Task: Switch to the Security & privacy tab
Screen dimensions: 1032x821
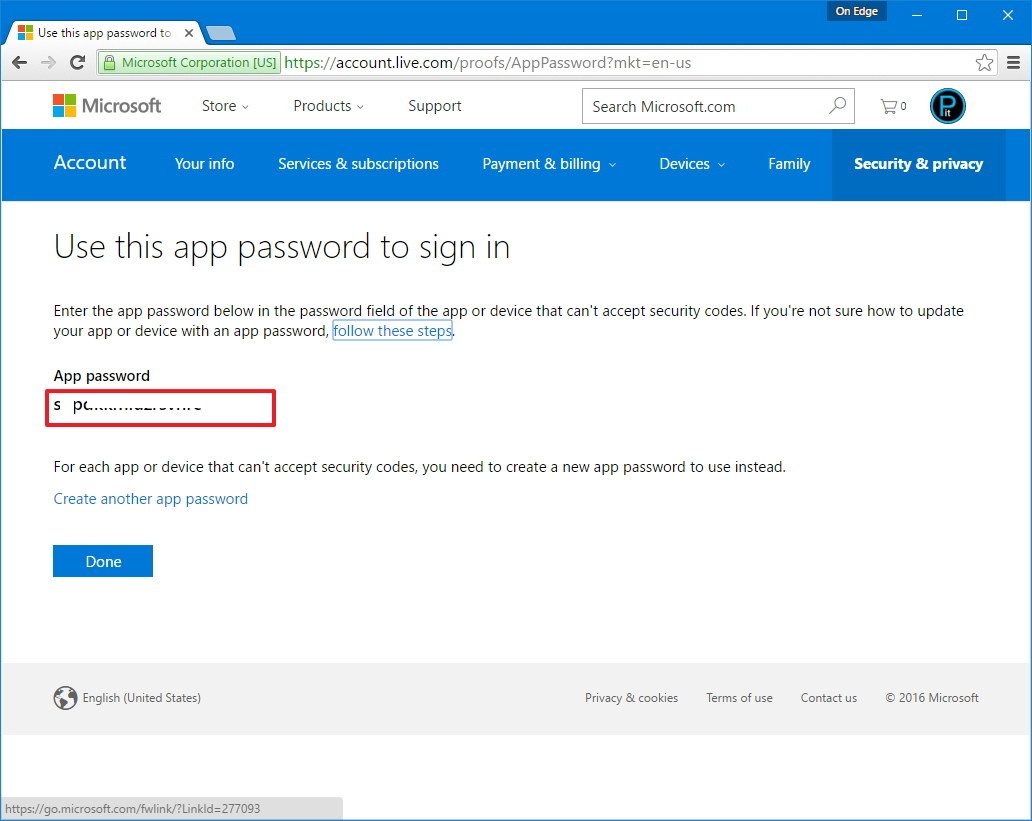Action: click(918, 164)
